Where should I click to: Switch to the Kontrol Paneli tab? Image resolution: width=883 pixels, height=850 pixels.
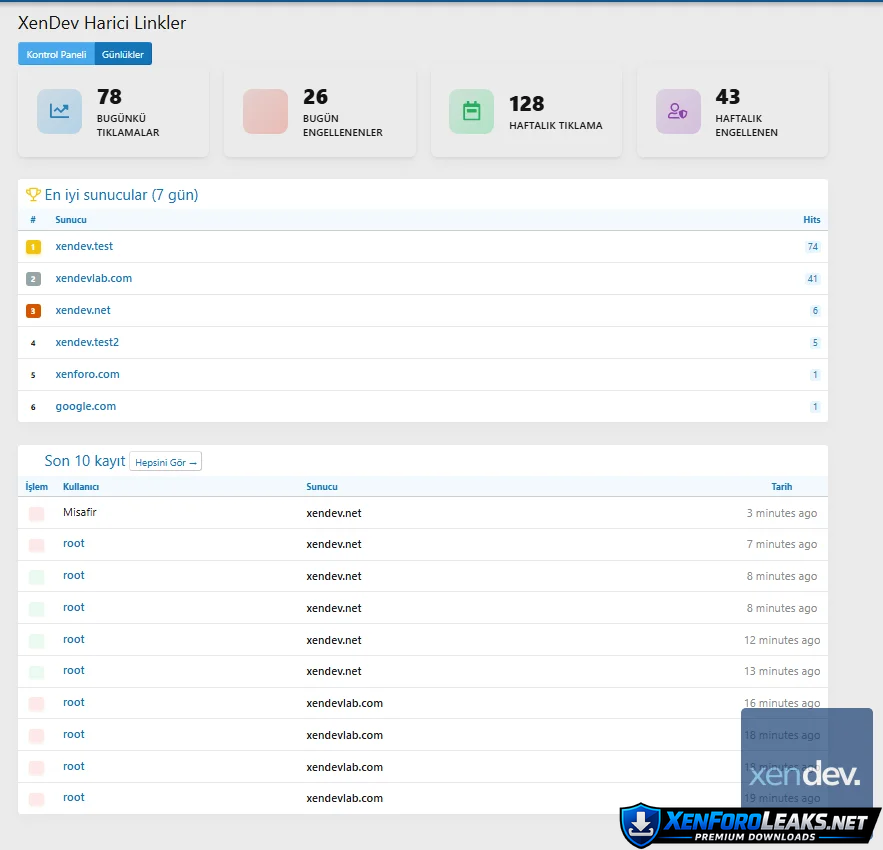tap(56, 54)
